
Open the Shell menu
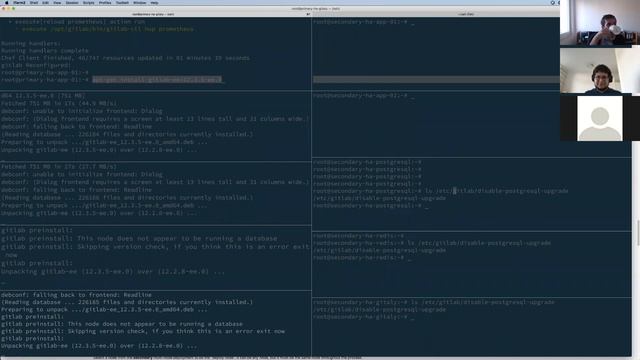(34, 2)
